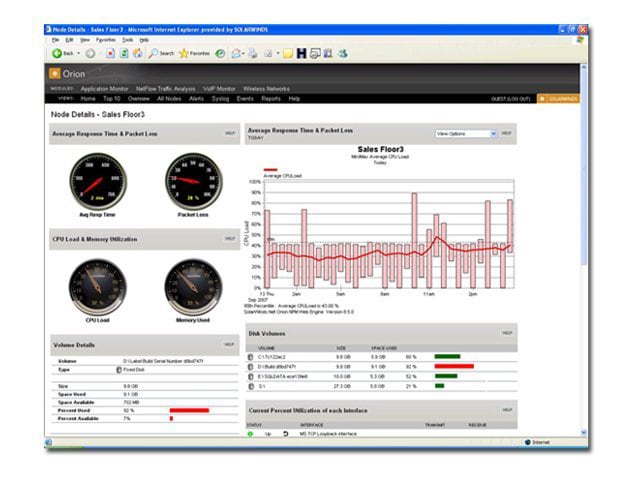This screenshot has width=640, height=480.
Task: Expand the Back button history arrow
Action: pyautogui.click(x=79, y=53)
